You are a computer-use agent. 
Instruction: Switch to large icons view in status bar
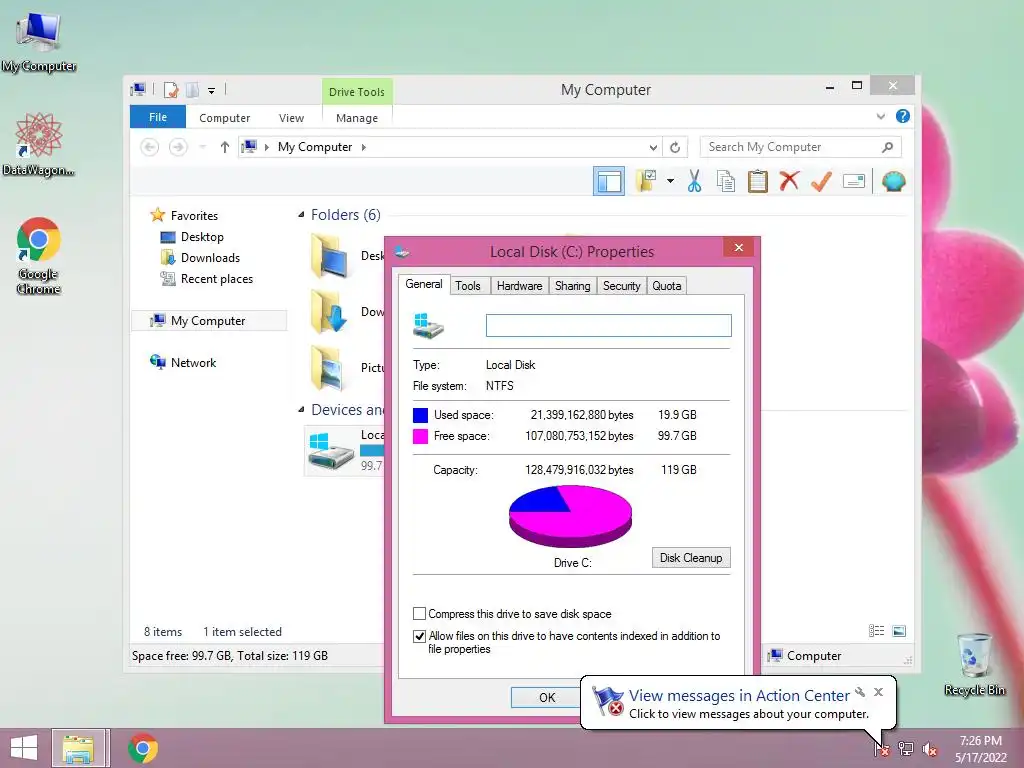[899, 631]
